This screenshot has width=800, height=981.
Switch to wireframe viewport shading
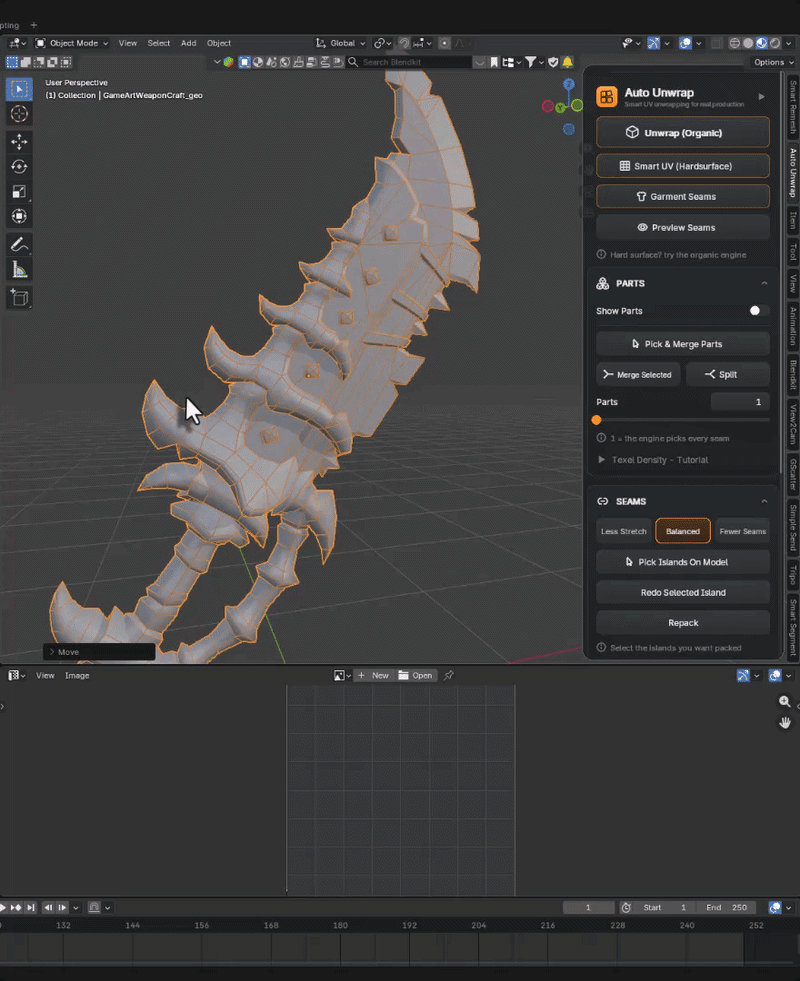click(734, 43)
